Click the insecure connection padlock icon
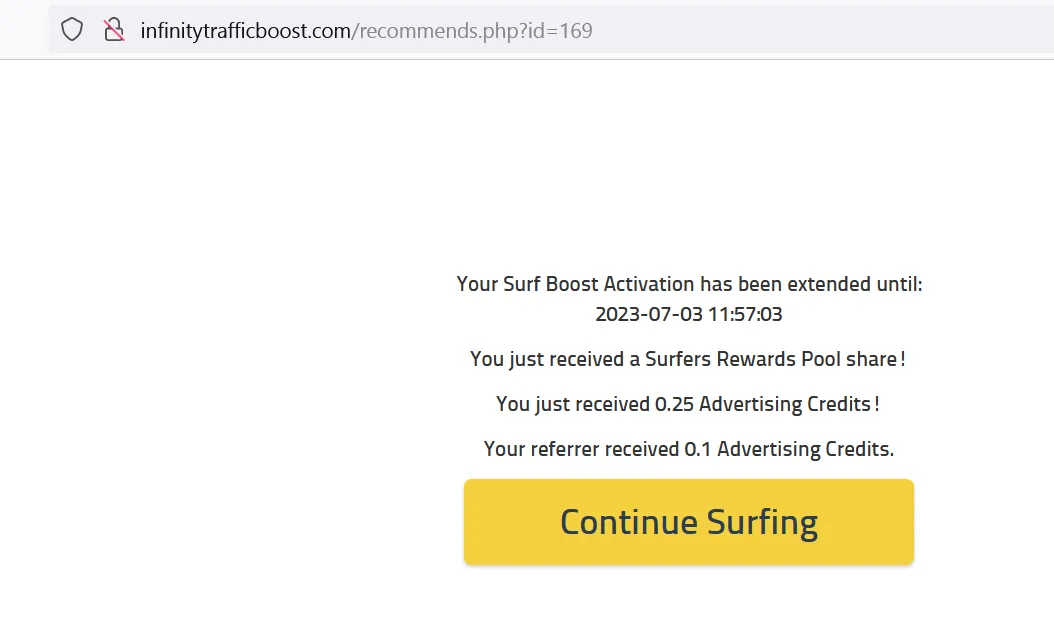 [x=114, y=30]
